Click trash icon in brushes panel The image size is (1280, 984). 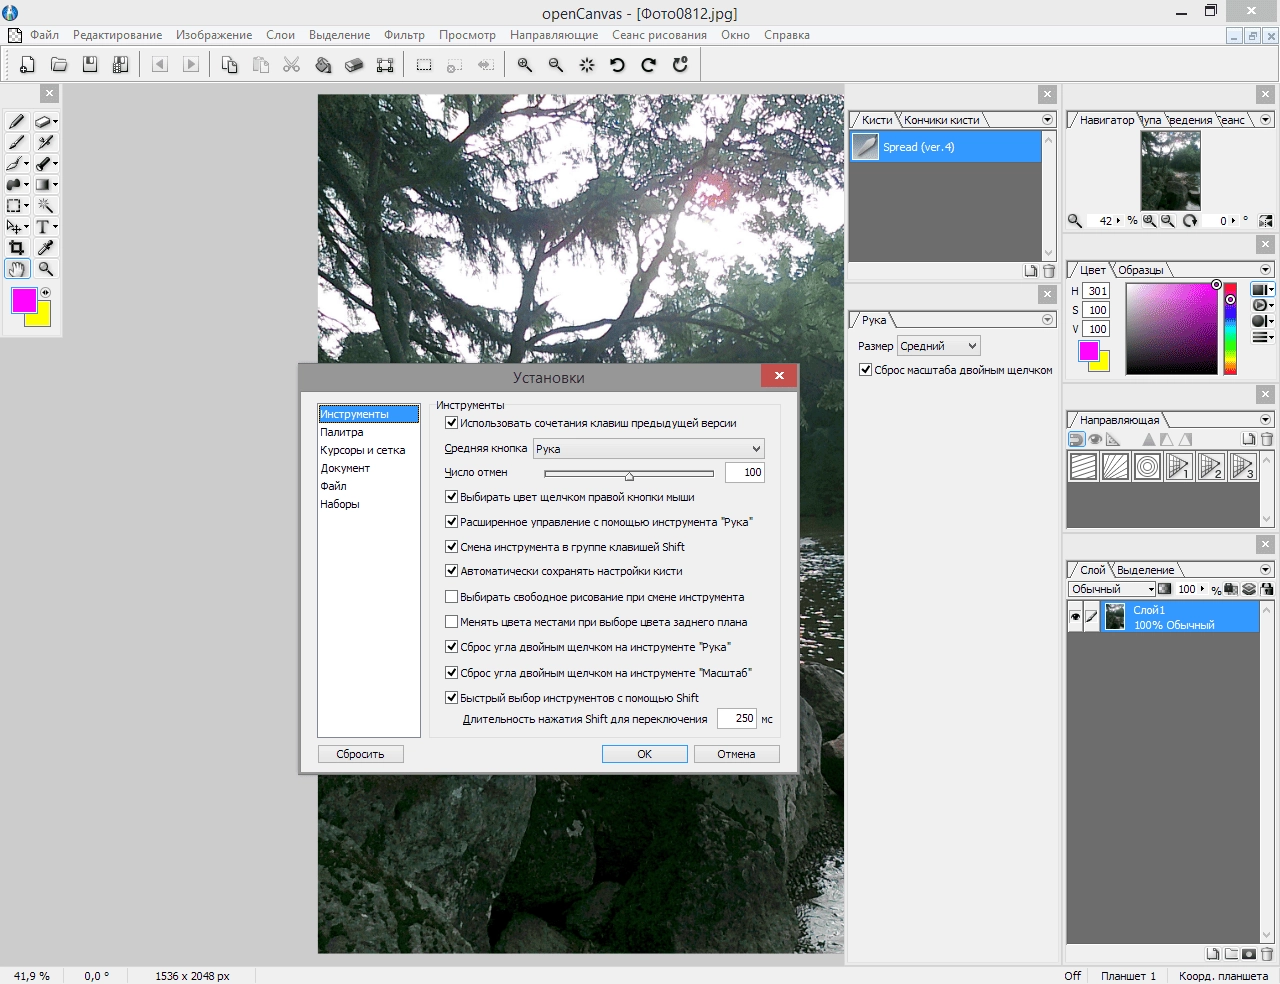(x=1049, y=271)
